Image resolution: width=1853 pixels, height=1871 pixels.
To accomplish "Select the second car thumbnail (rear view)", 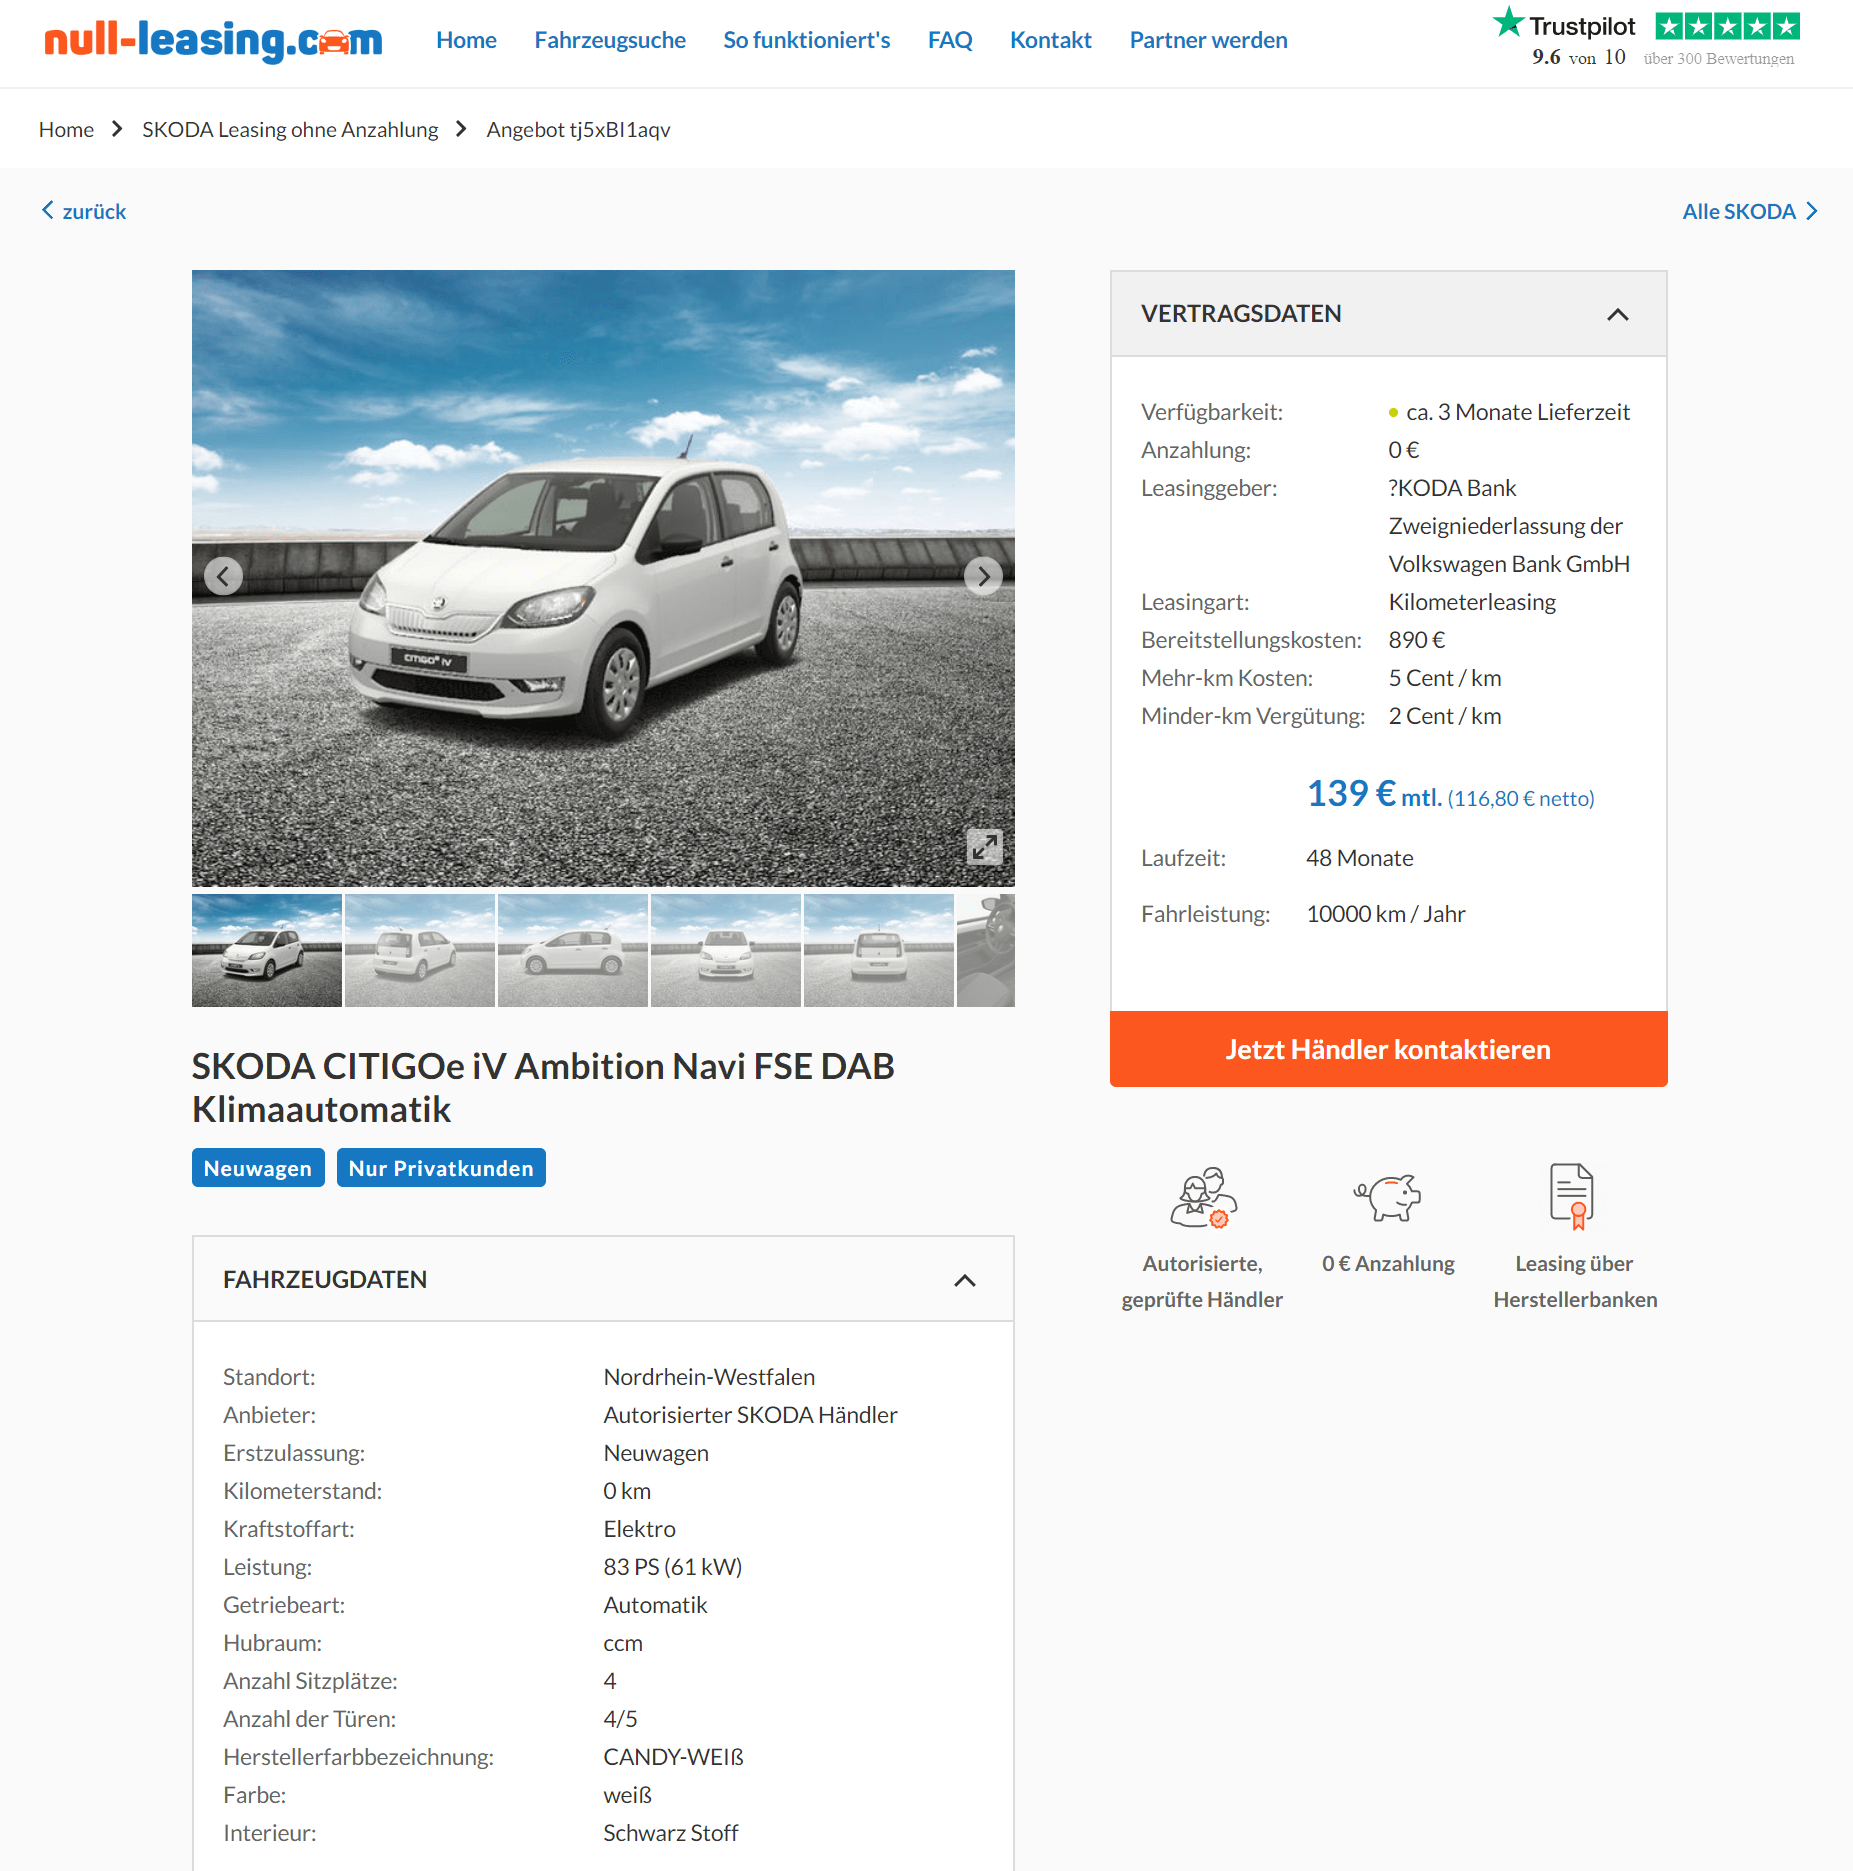I will tap(420, 950).
